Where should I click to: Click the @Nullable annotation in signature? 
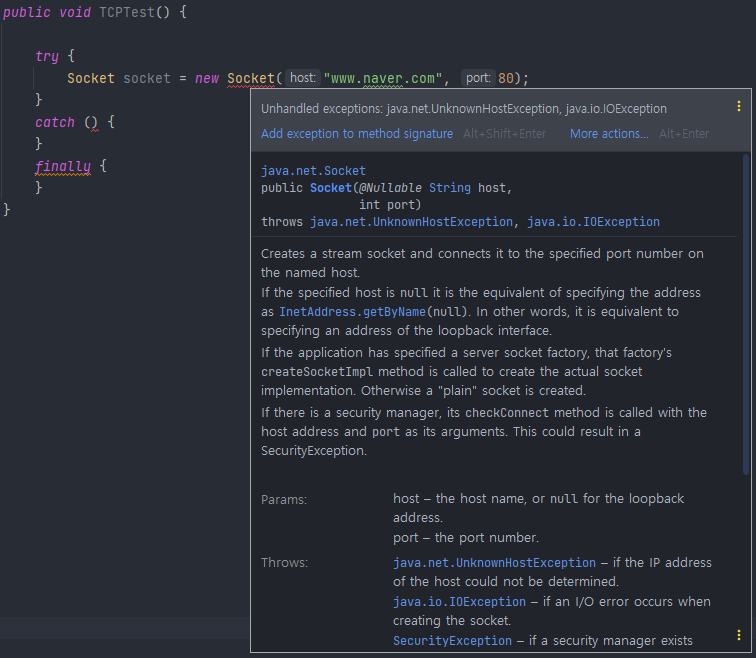tap(391, 188)
